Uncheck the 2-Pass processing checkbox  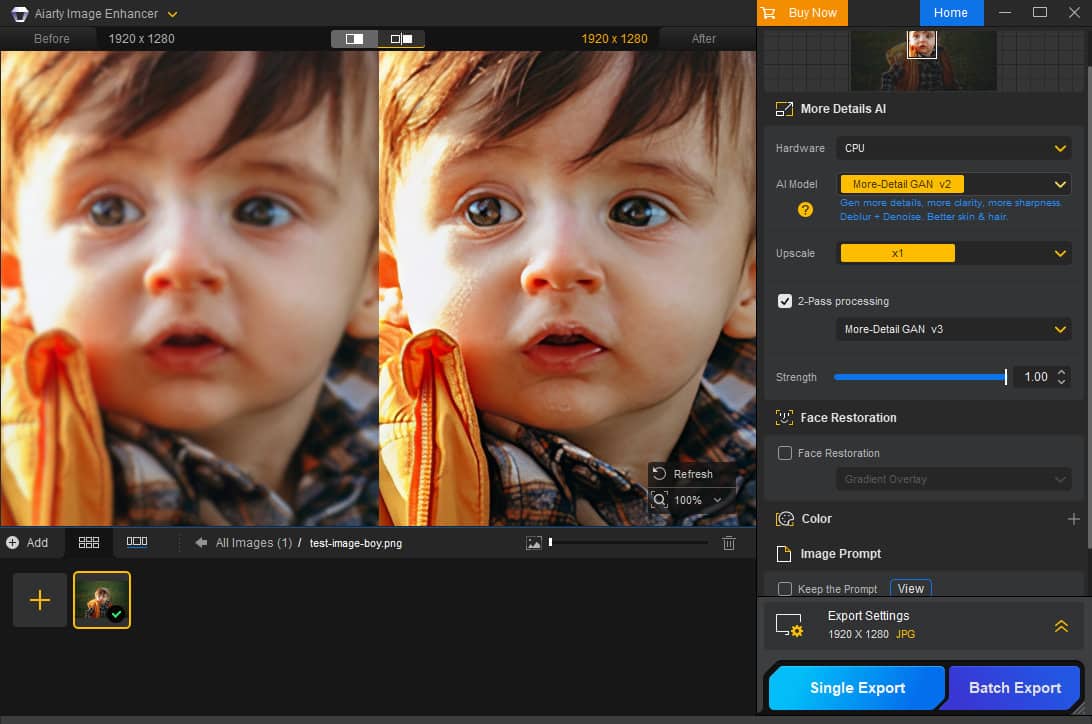tap(785, 301)
